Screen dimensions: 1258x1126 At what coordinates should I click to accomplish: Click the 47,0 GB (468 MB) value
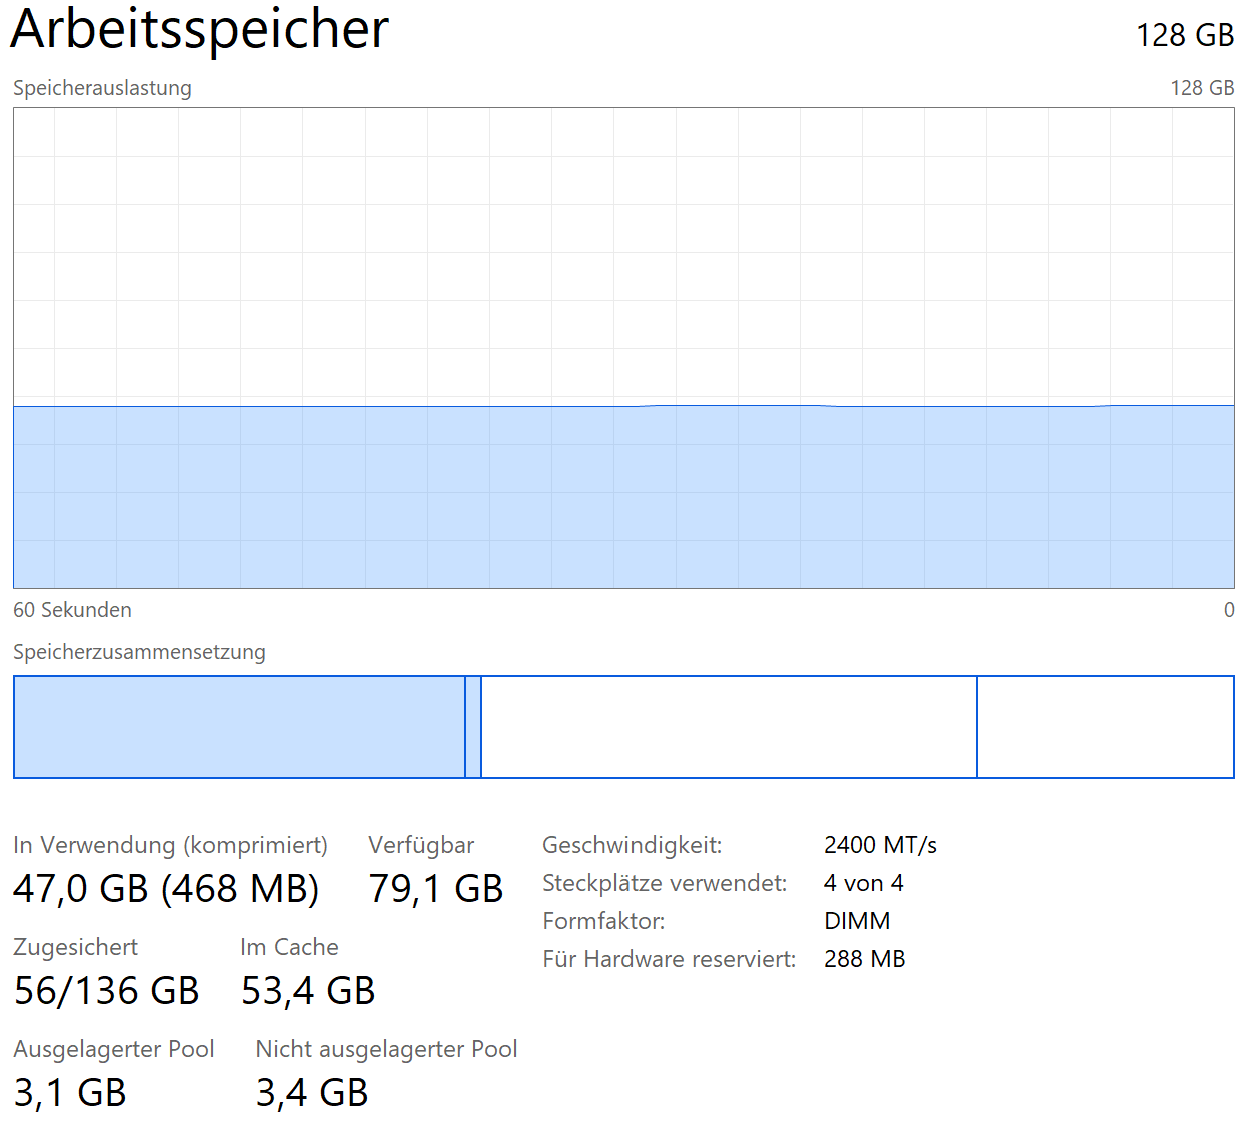166,888
